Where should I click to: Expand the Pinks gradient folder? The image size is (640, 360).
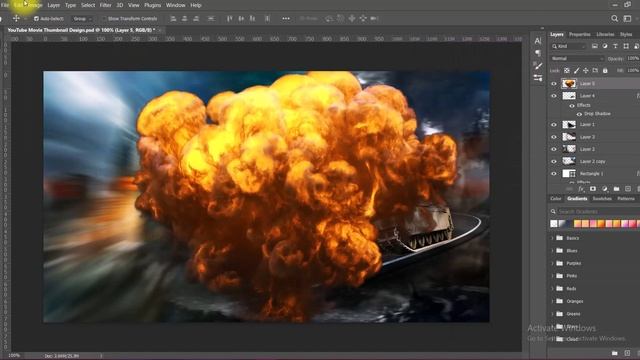pos(553,276)
